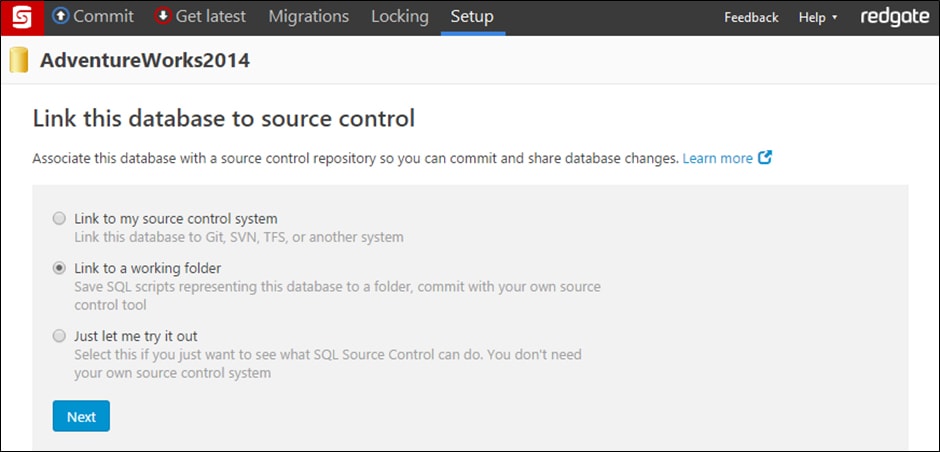Go to the Locking tab
Screen dimensions: 940x452
point(400,17)
